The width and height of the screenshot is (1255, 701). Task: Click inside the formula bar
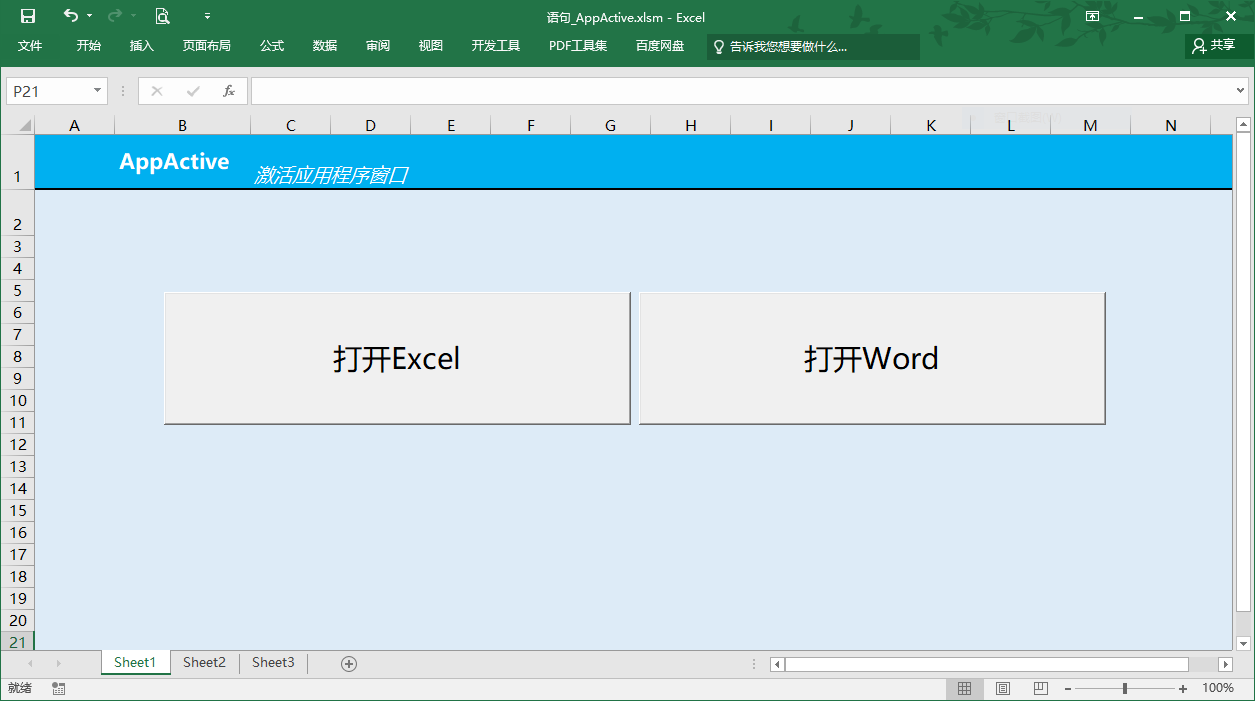[x=742, y=91]
